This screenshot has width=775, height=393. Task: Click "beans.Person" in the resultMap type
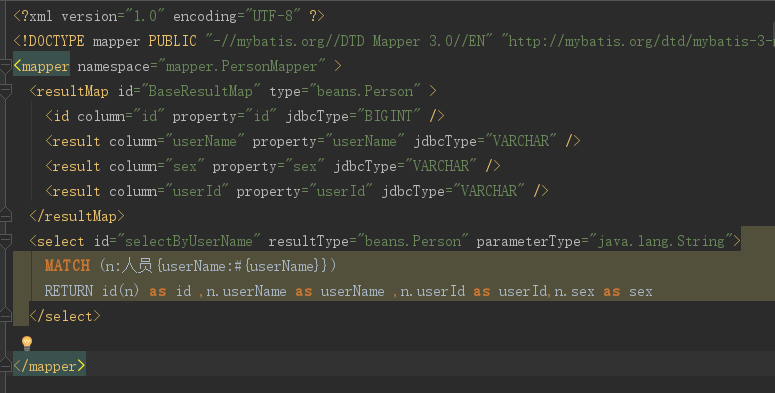365,91
